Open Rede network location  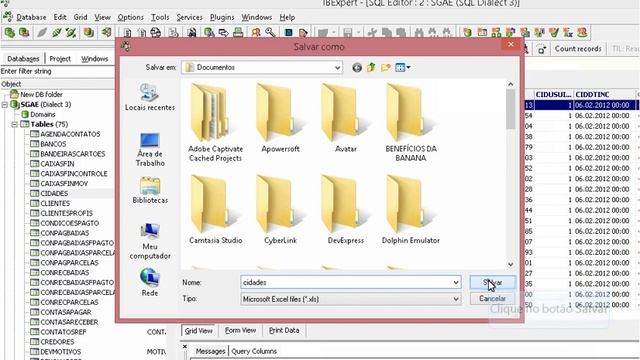[150, 282]
